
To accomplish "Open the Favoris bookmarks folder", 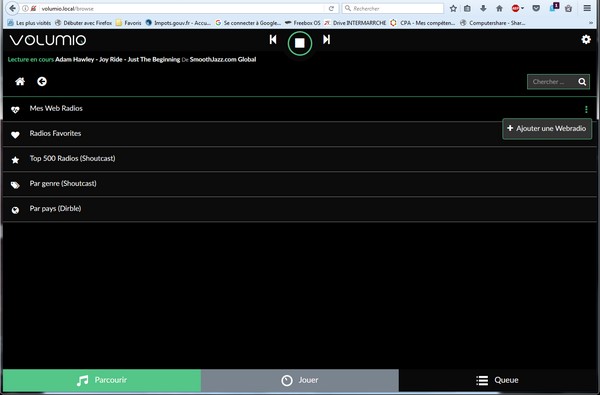I will coord(129,23).
